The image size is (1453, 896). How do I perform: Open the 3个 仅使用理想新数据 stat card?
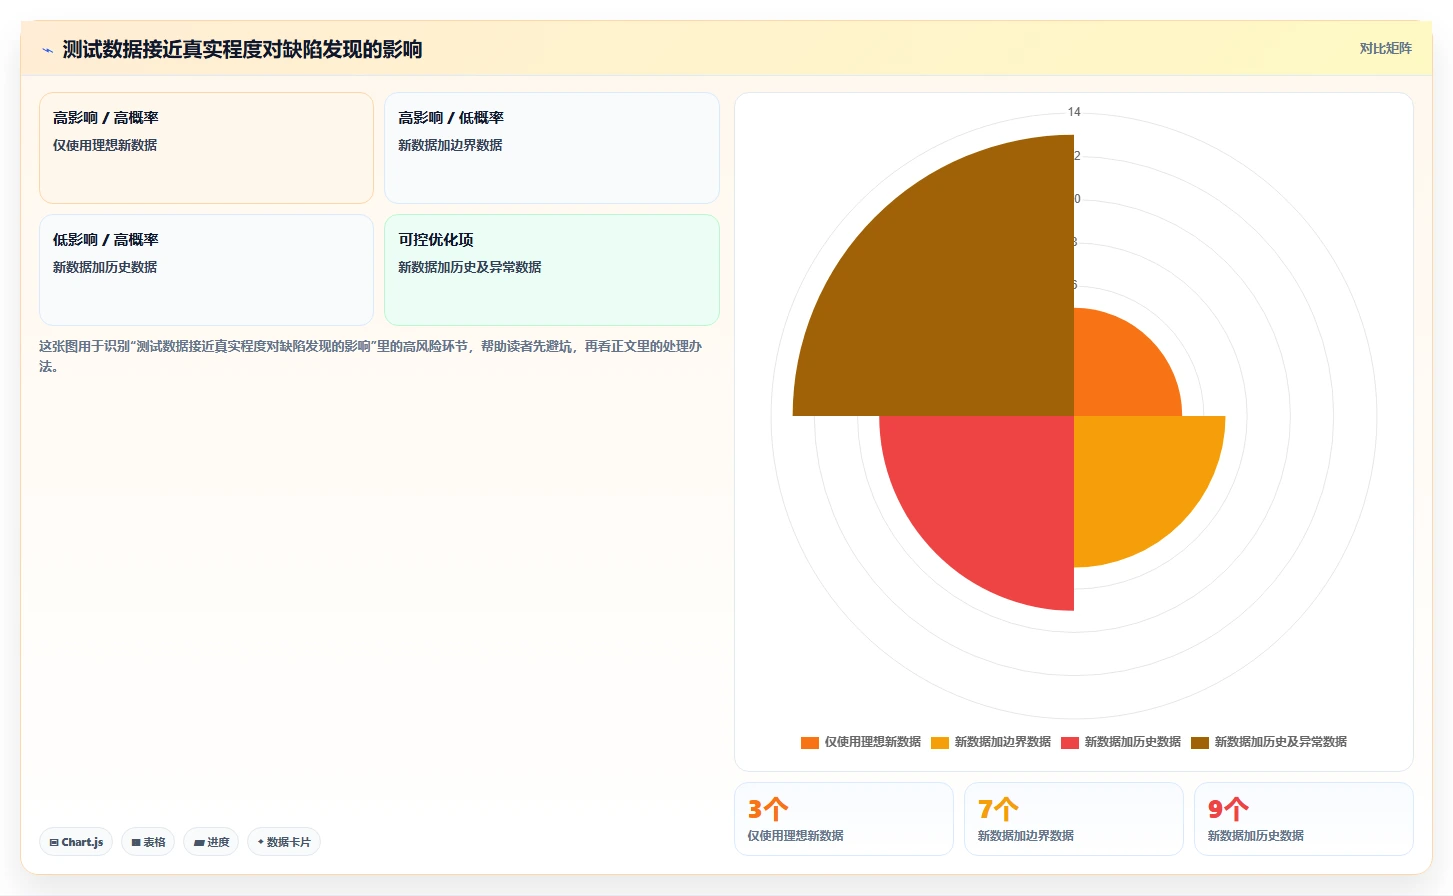(x=844, y=819)
